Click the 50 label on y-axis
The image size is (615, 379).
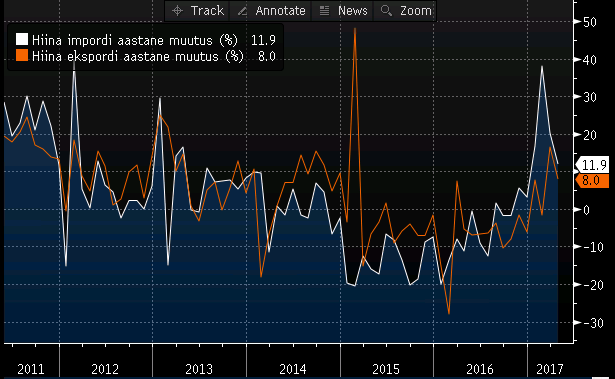pos(590,22)
